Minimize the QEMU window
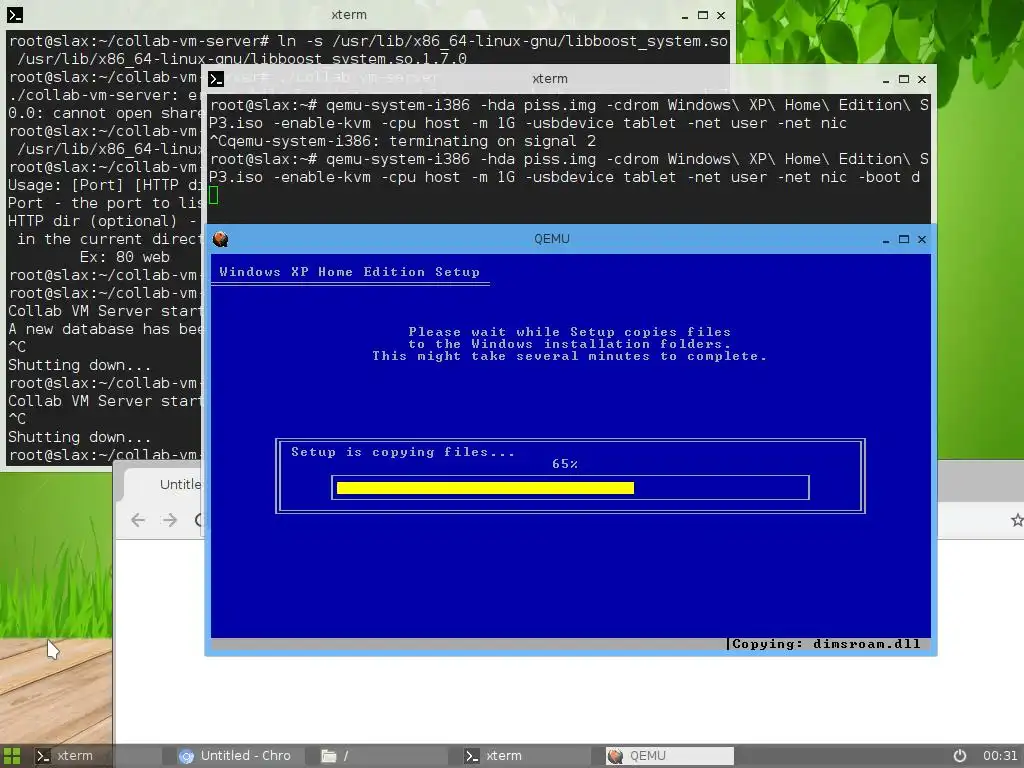This screenshot has width=1024, height=768. tap(886, 240)
